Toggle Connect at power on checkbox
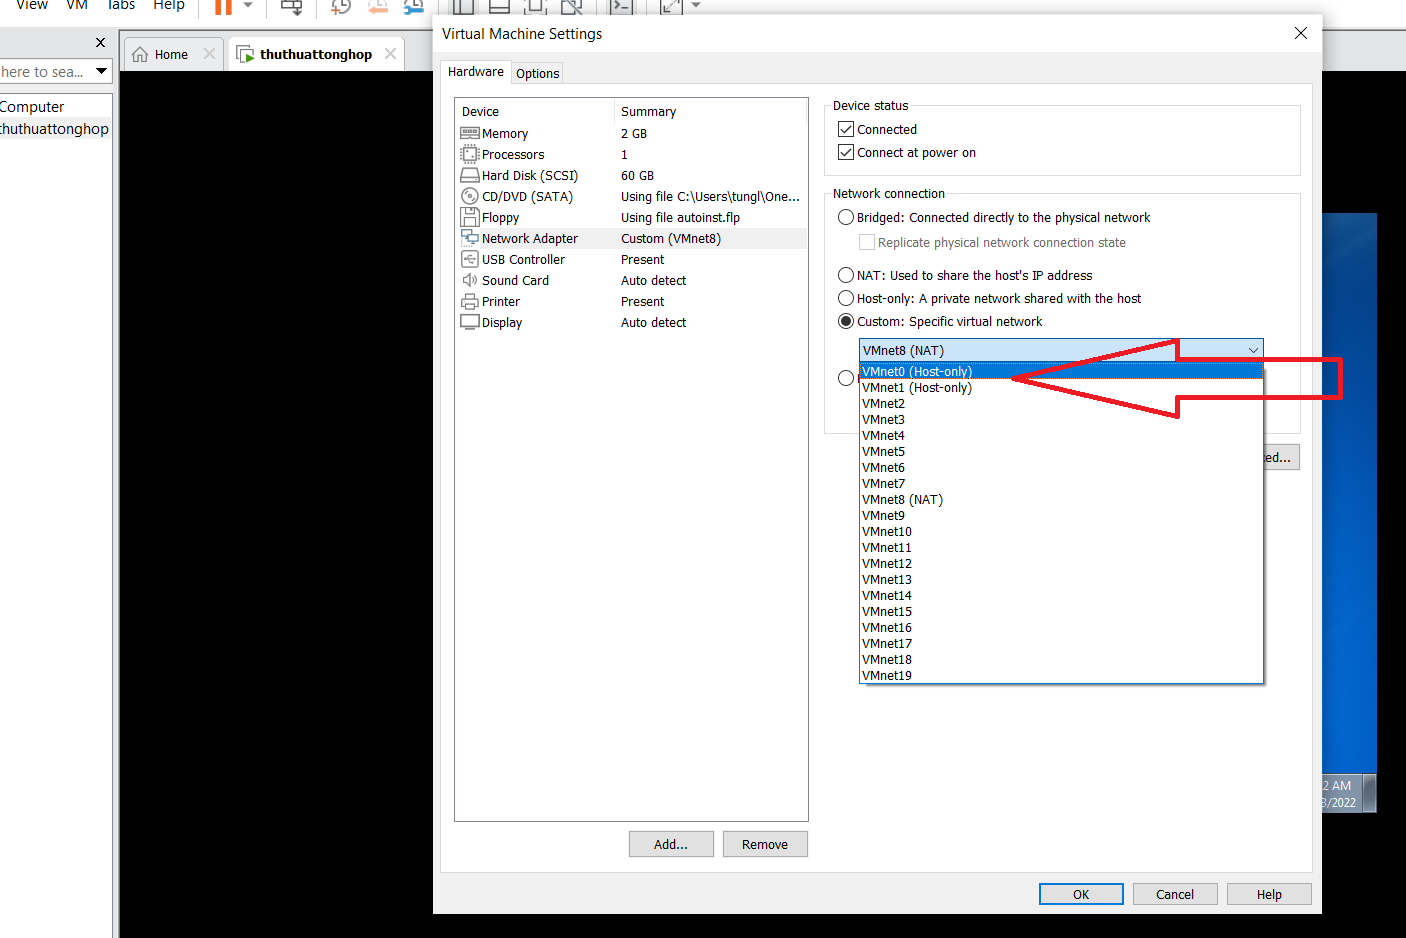Screen dimensions: 1406x938 tap(846, 152)
